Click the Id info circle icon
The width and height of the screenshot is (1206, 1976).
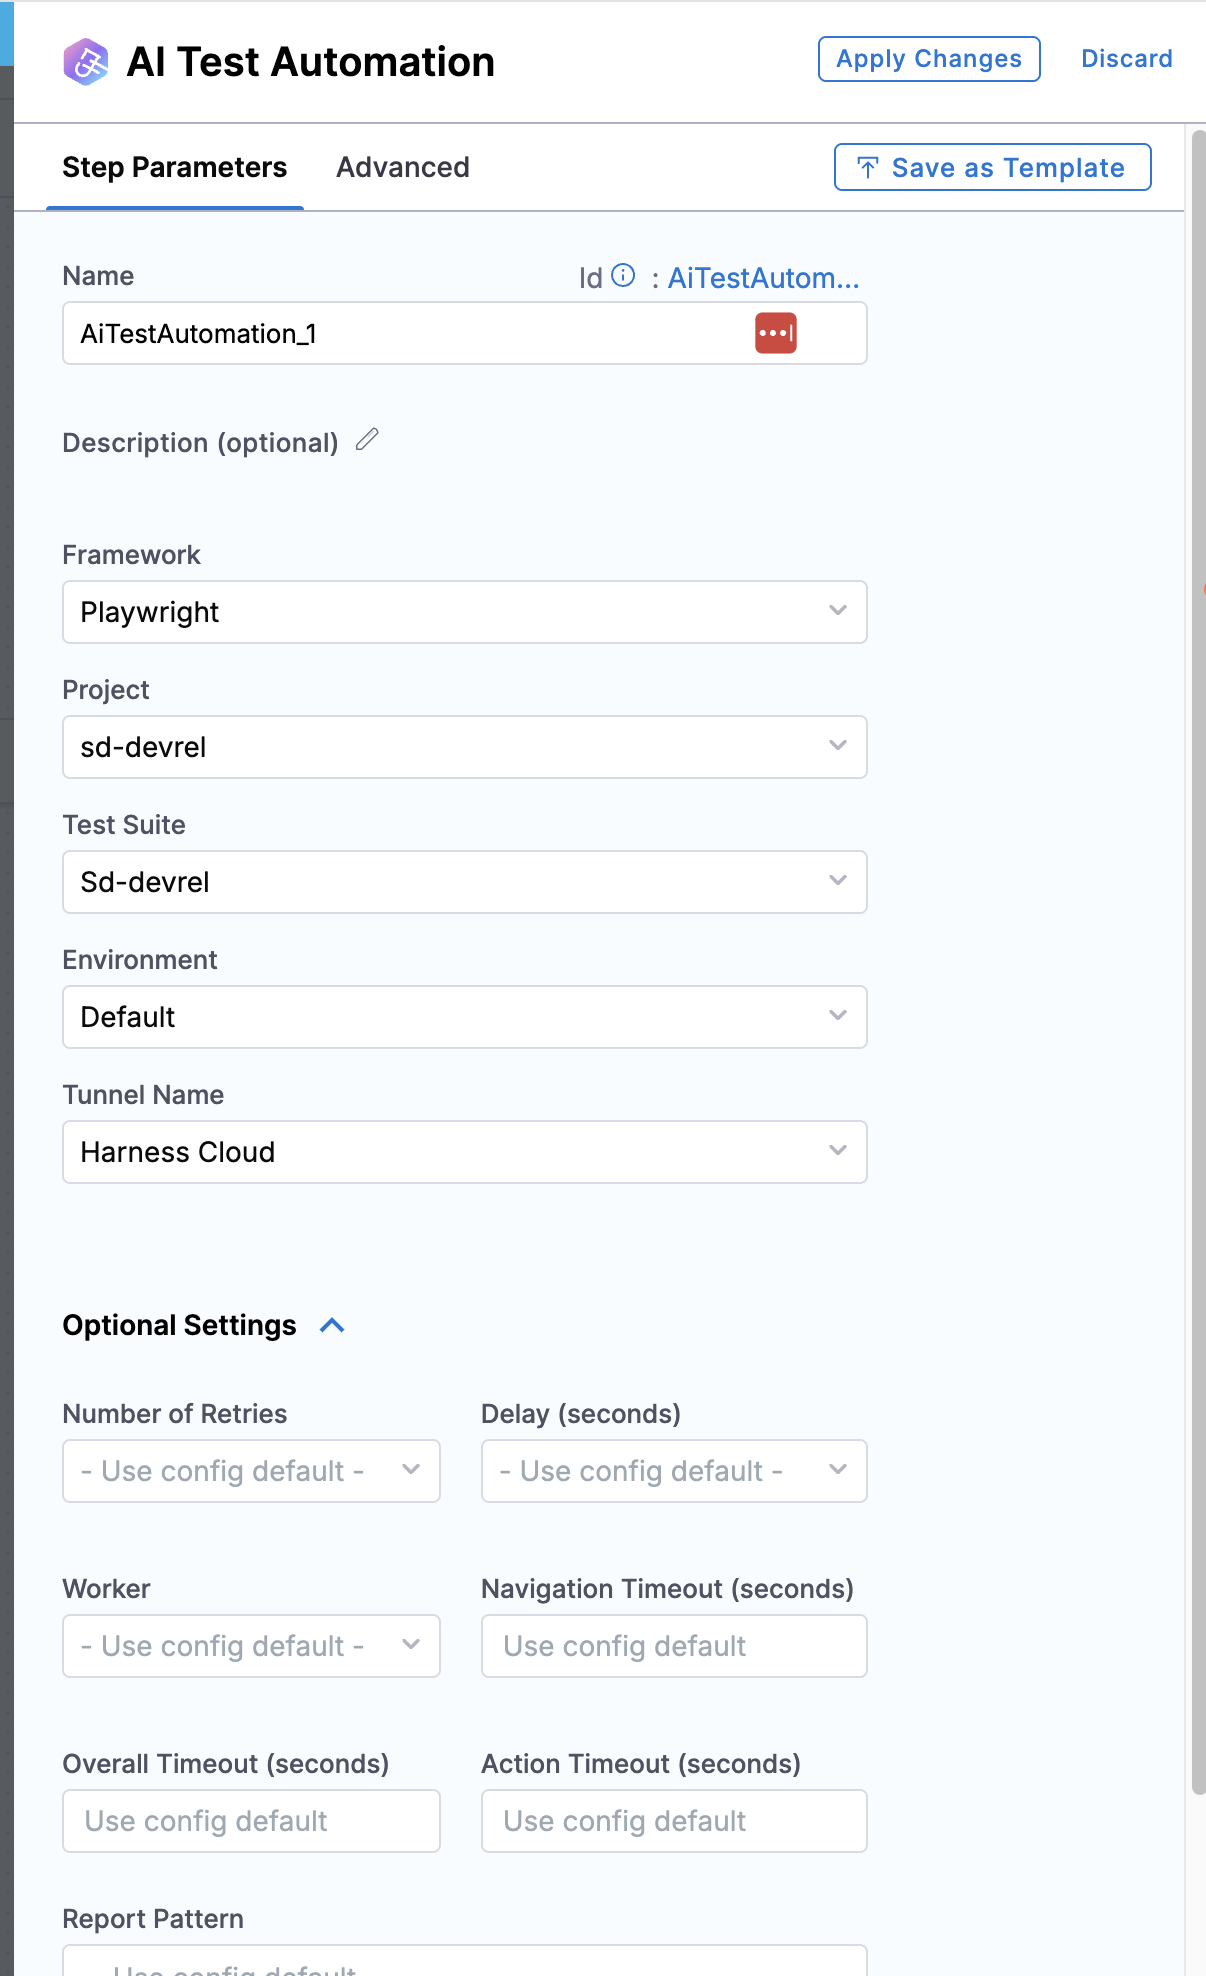point(623,275)
